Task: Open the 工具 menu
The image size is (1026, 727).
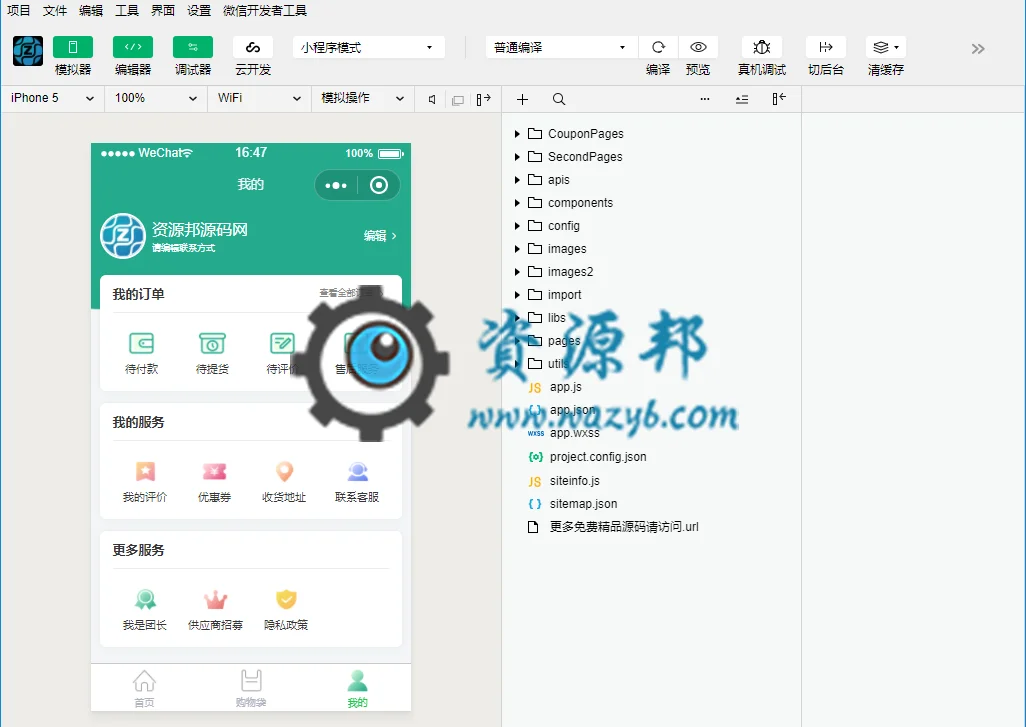Action: pyautogui.click(x=126, y=10)
